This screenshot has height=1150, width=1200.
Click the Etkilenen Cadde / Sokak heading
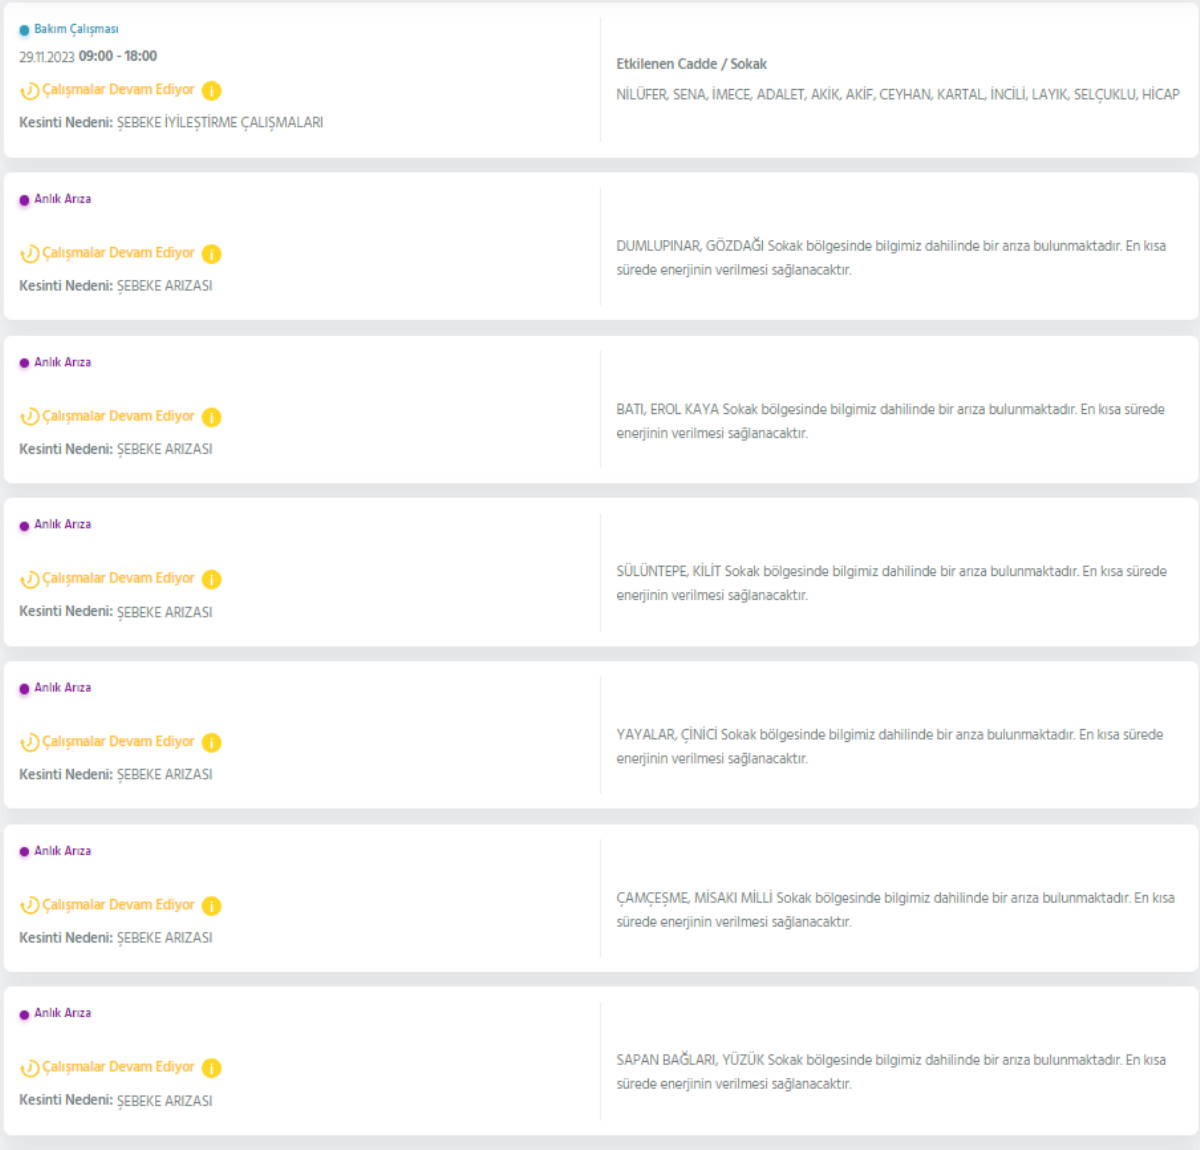pos(691,64)
